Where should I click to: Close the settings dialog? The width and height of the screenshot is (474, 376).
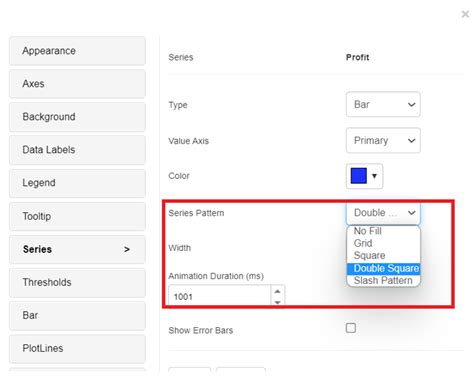pos(465,14)
